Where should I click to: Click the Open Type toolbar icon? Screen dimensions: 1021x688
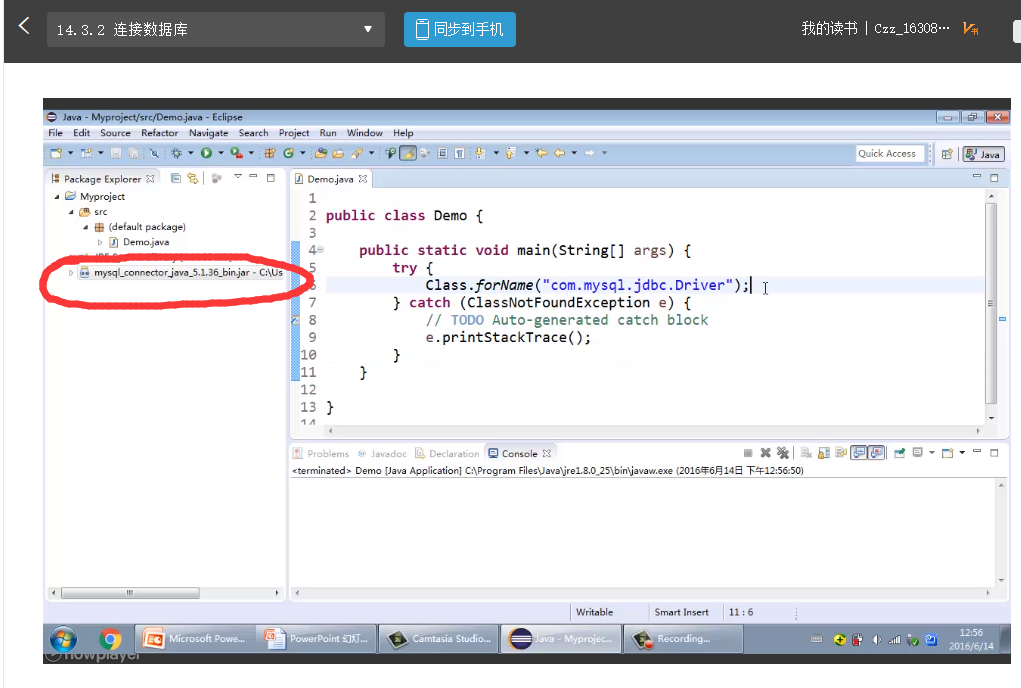pos(321,153)
